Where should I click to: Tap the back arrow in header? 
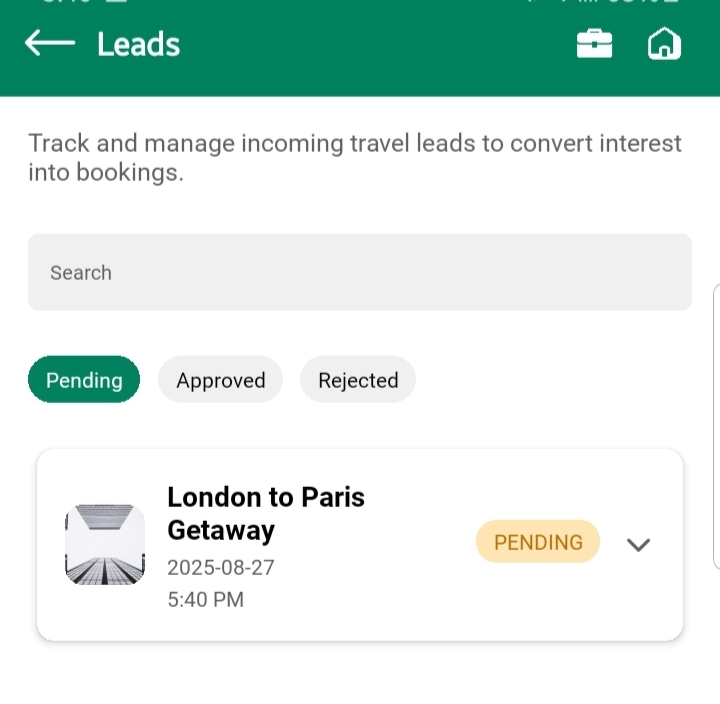pyautogui.click(x=50, y=43)
